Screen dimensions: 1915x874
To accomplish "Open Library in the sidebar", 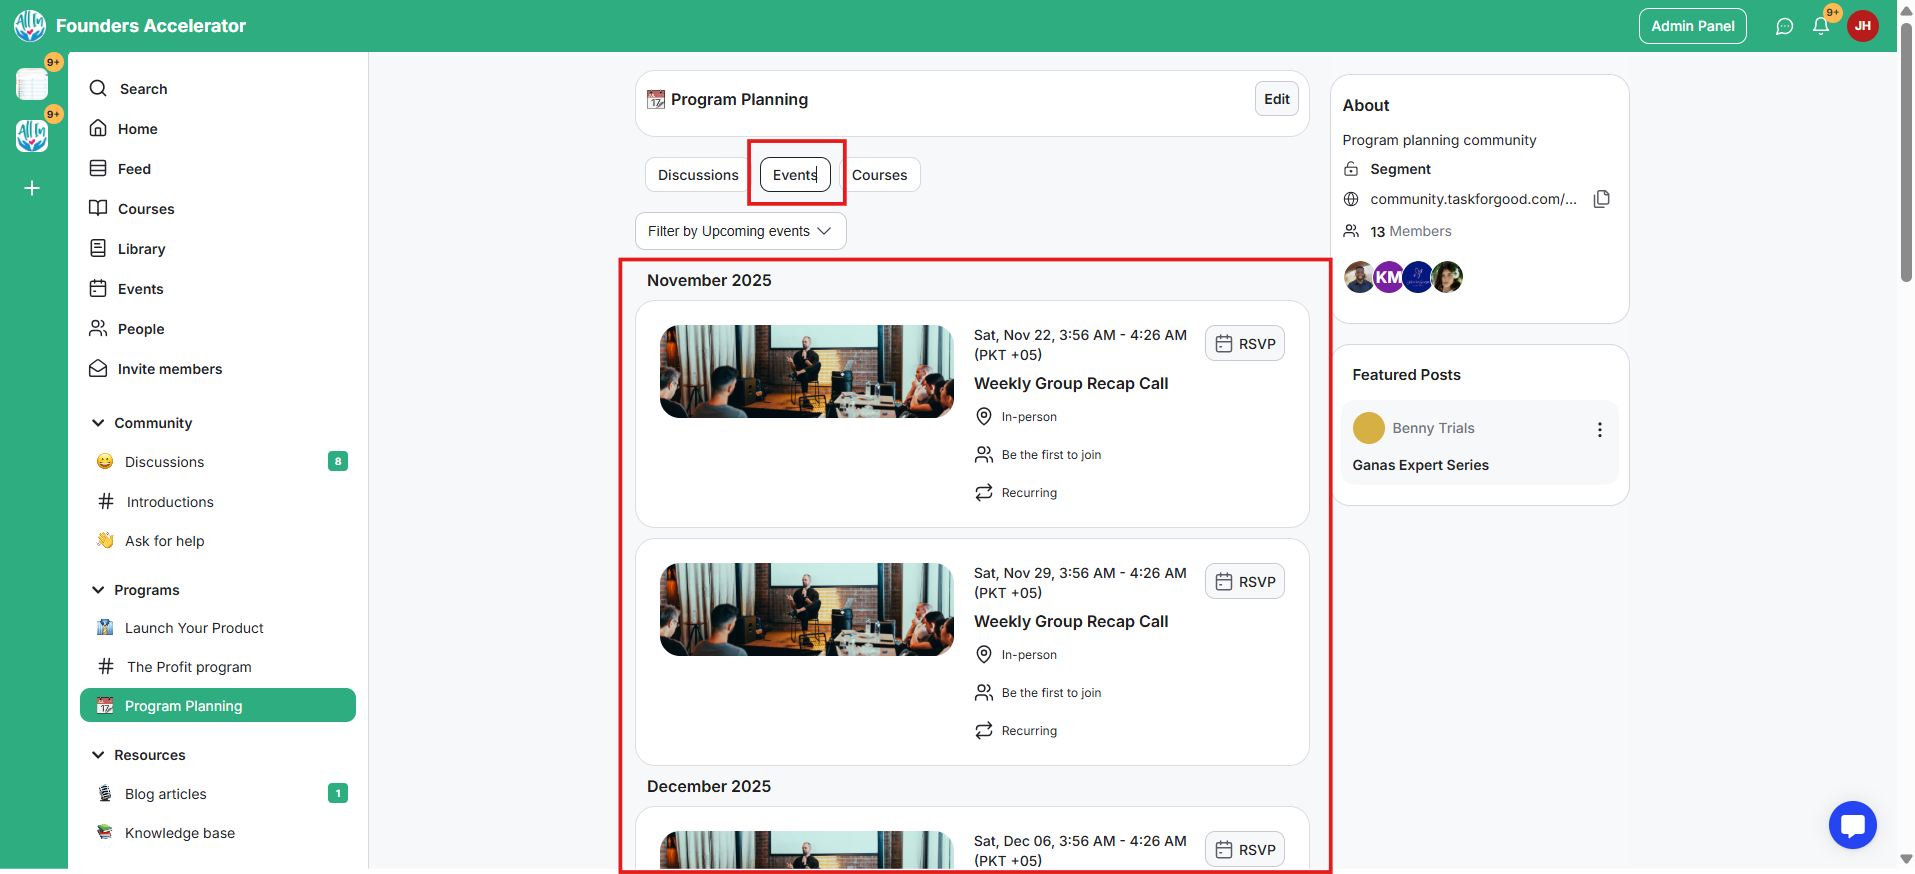I will click(127, 249).
